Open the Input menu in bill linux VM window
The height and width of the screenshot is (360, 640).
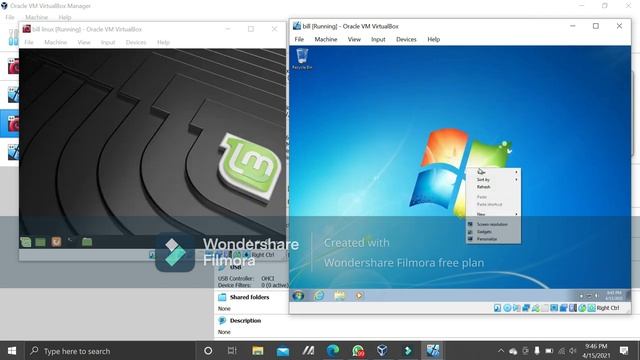[x=108, y=42]
